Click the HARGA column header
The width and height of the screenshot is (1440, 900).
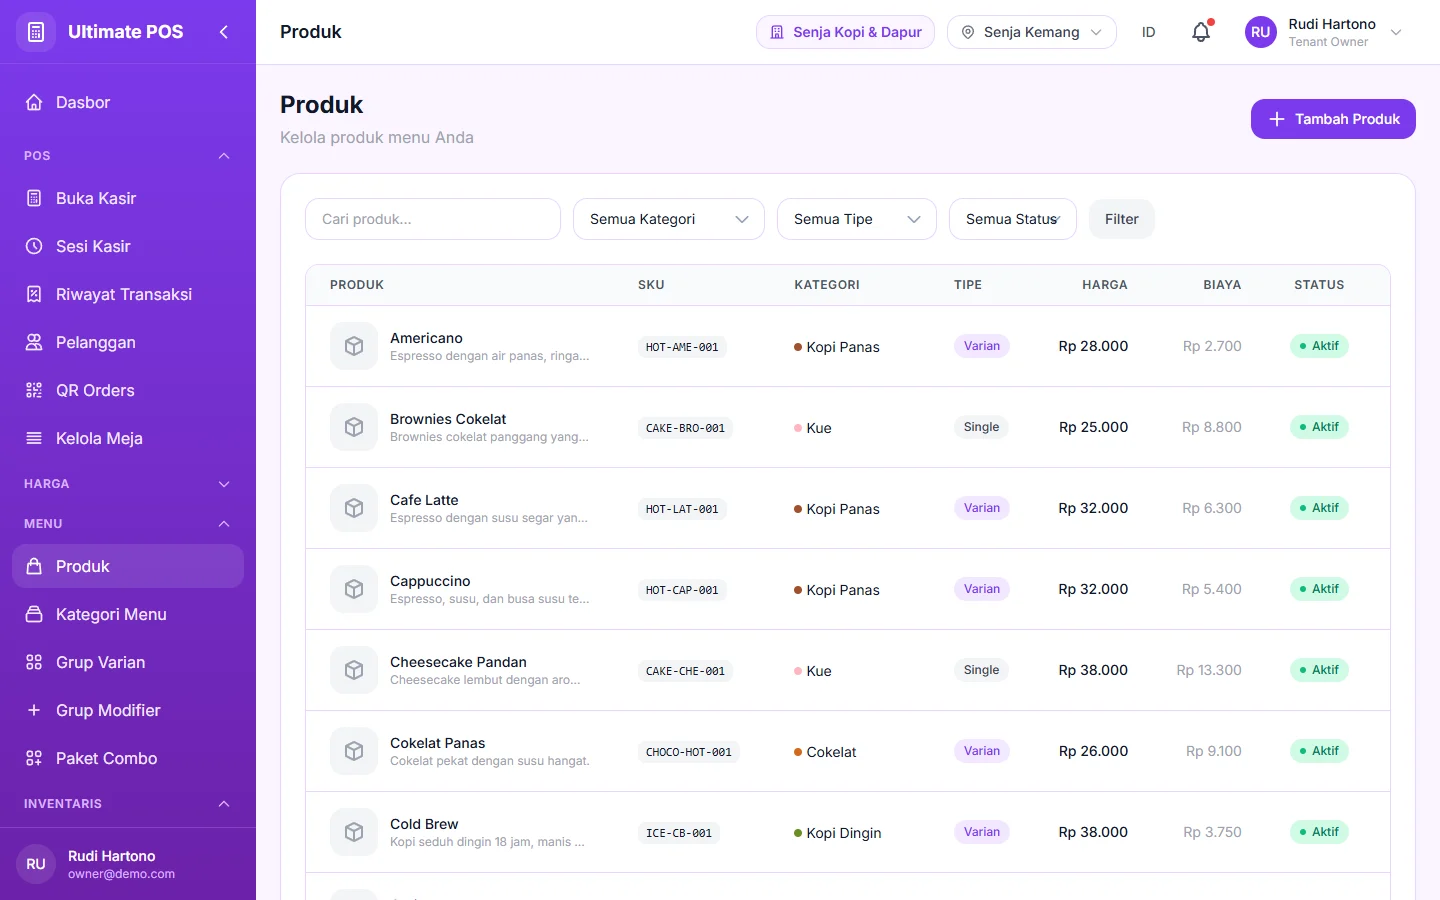tap(1105, 285)
